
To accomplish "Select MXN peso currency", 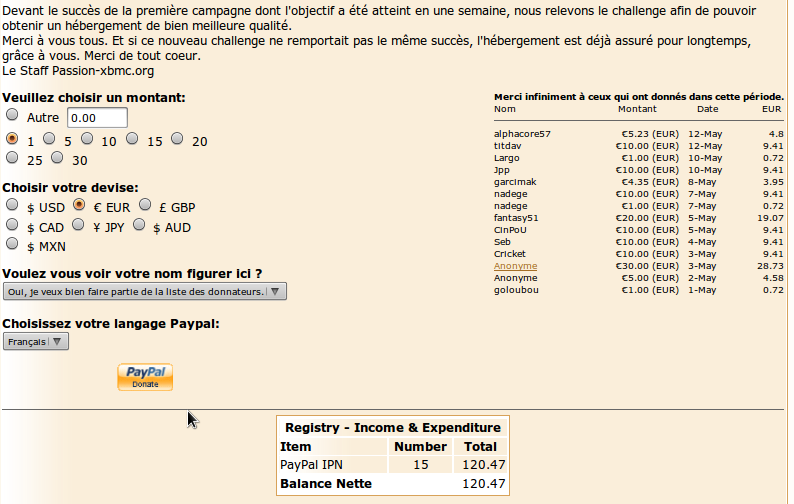I will point(13,243).
